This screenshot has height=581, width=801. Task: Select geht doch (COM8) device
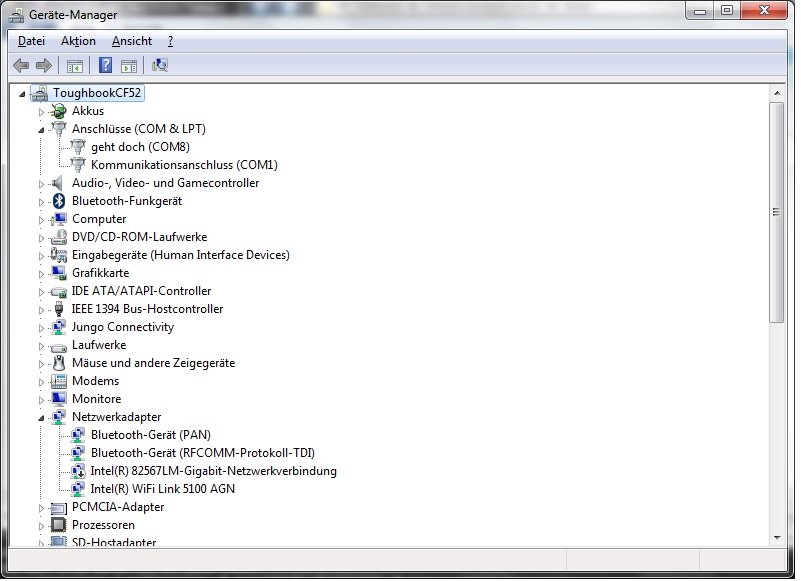pos(140,147)
